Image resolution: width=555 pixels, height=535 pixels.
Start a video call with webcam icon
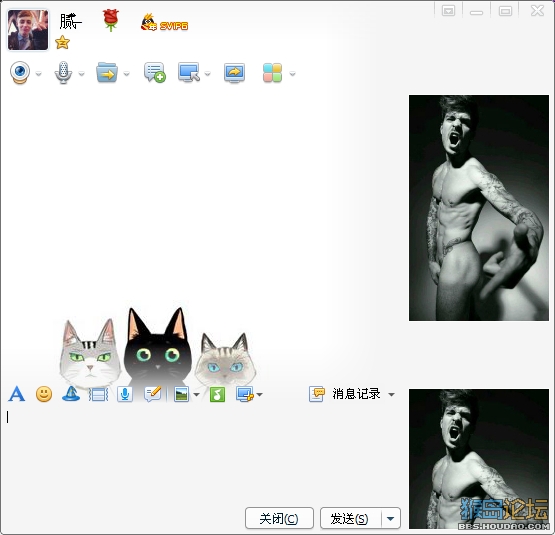pyautogui.click(x=20, y=73)
